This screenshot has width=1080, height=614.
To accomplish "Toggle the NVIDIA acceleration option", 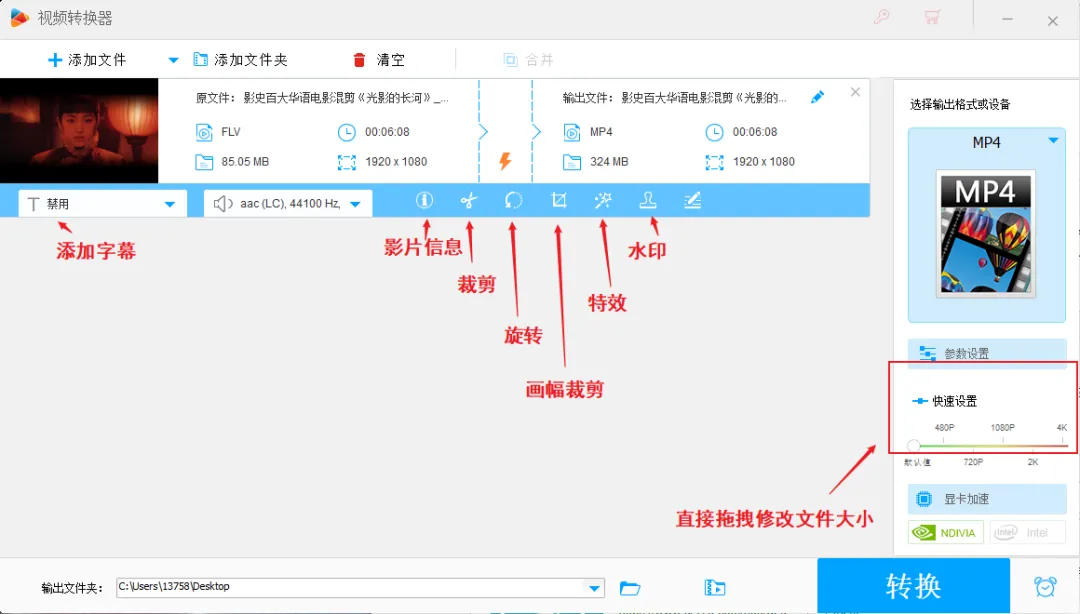I will 945,533.
